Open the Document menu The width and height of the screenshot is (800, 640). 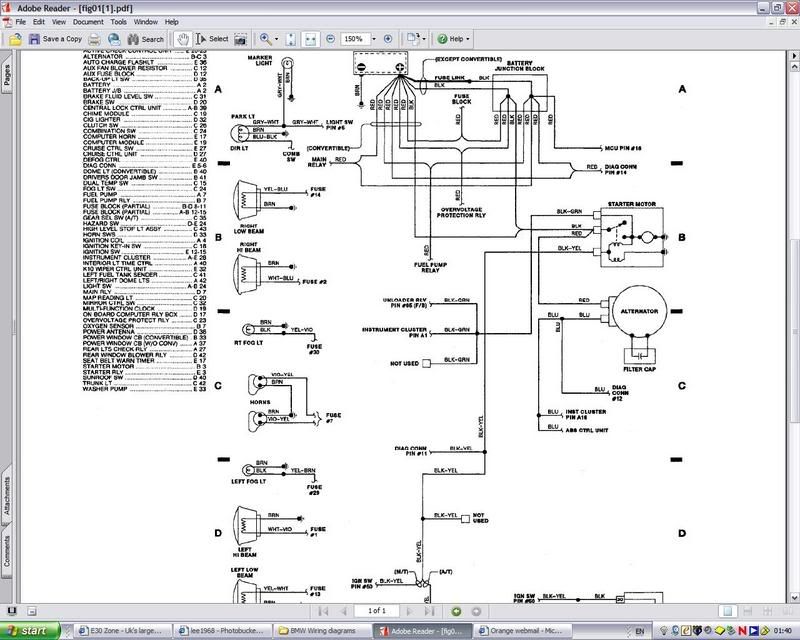[x=86, y=21]
